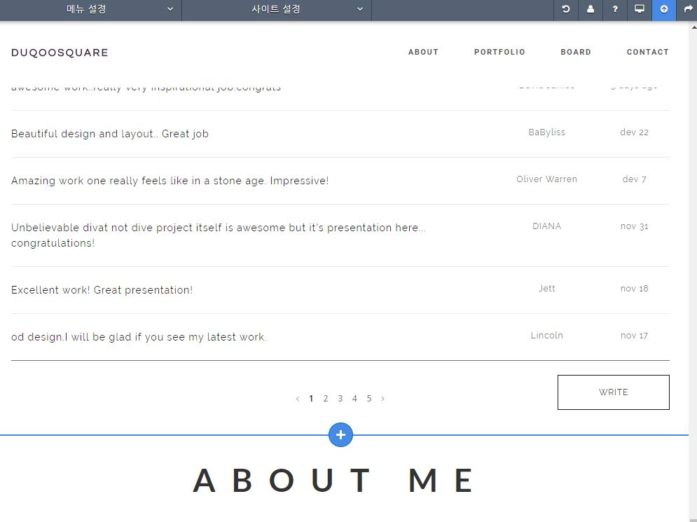Select the desktop monitor preview icon
697x522 pixels.
639,9
